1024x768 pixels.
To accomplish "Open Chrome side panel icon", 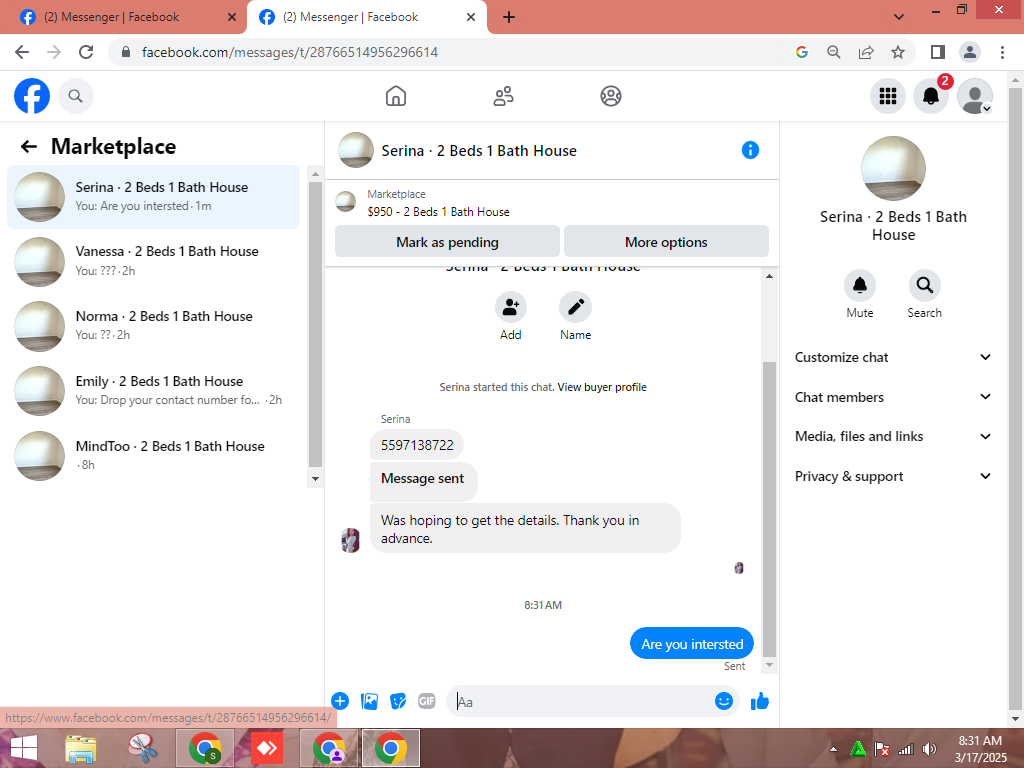I will (938, 52).
